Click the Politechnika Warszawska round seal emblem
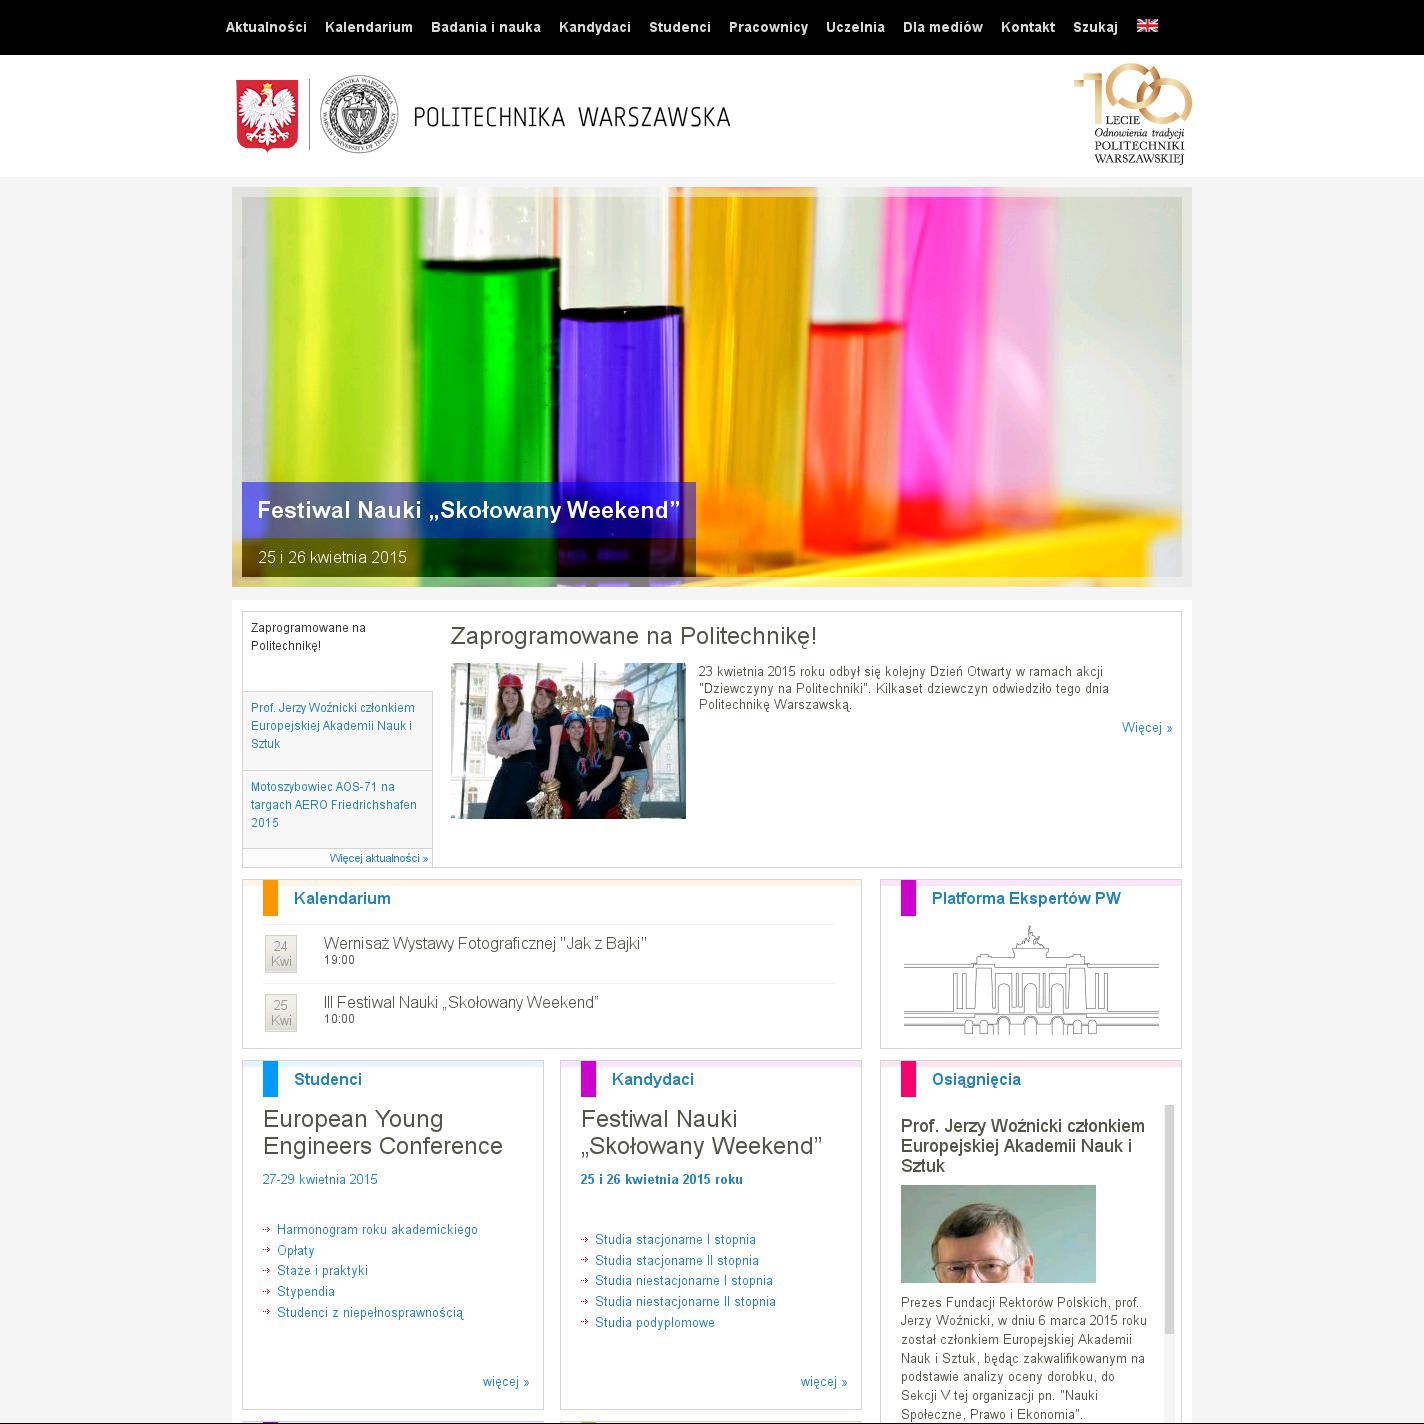Screen dimensions: 1424x1424 coord(359,115)
